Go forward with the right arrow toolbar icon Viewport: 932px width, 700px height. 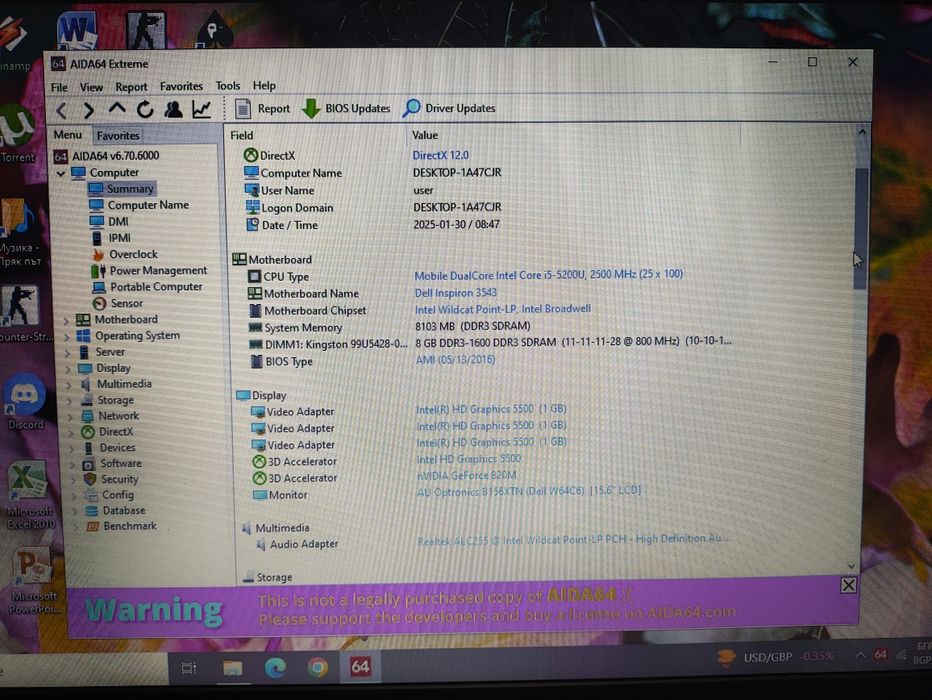[x=89, y=111]
